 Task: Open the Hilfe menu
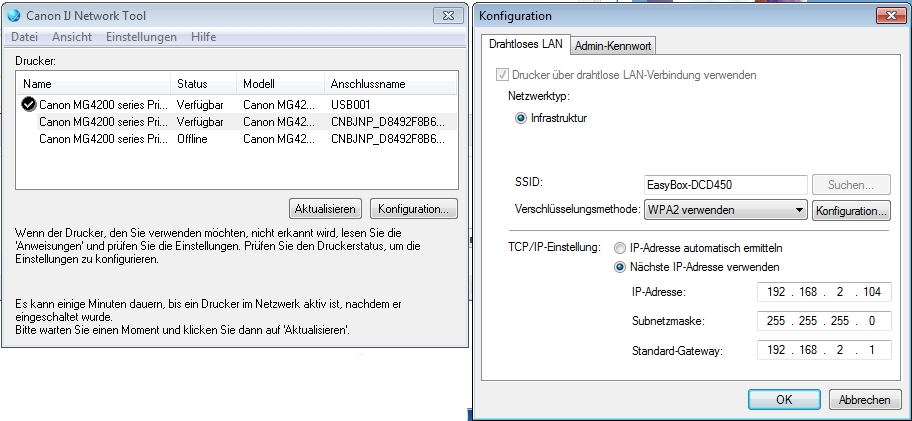(x=204, y=37)
